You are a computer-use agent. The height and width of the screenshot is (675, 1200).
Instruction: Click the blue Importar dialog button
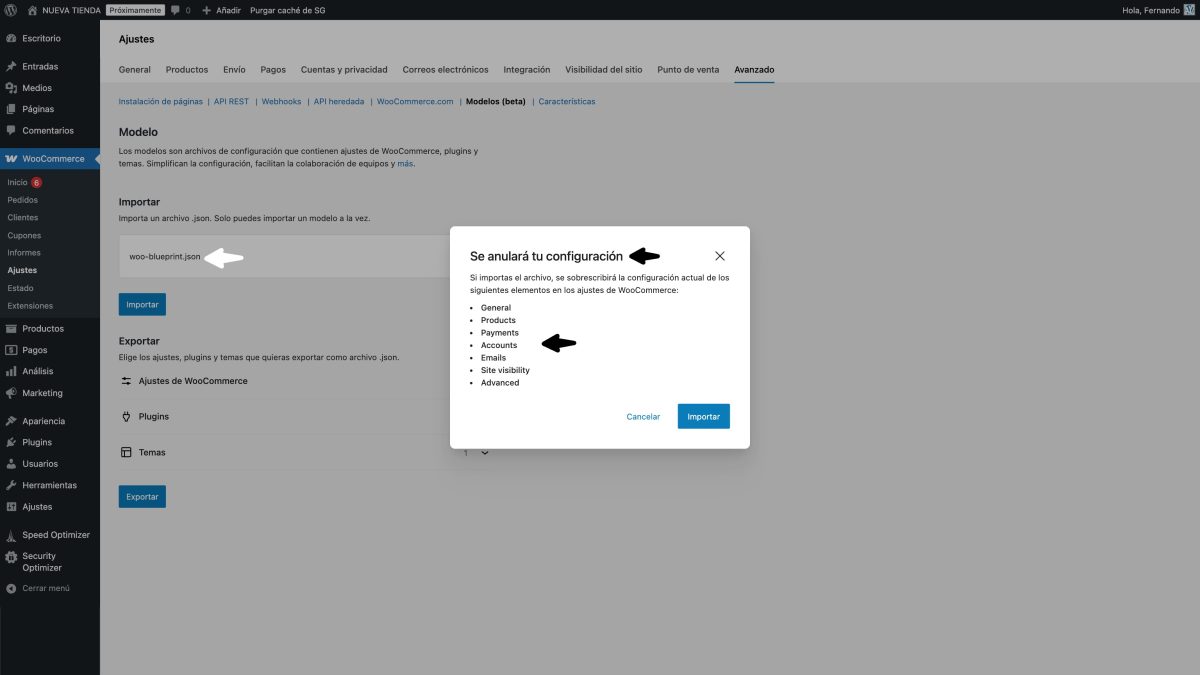703,416
